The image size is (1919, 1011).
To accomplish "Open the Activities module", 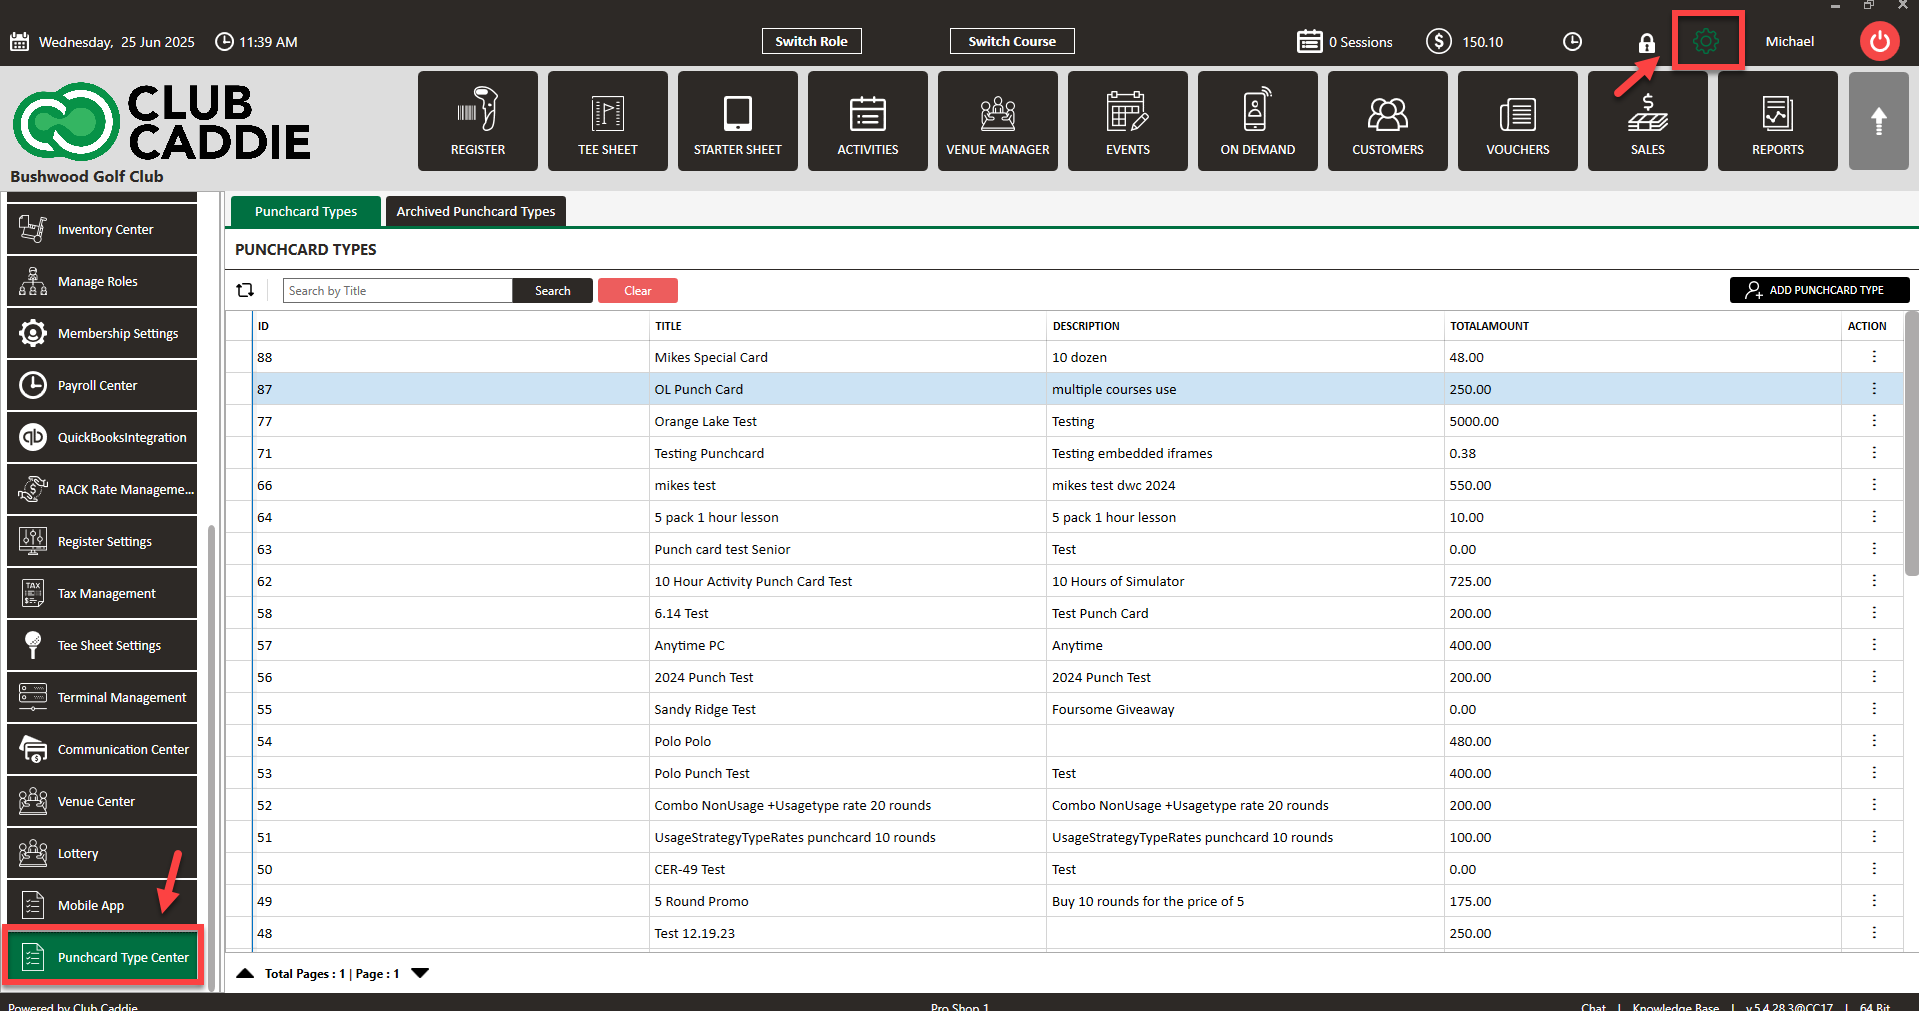I will click(x=868, y=121).
